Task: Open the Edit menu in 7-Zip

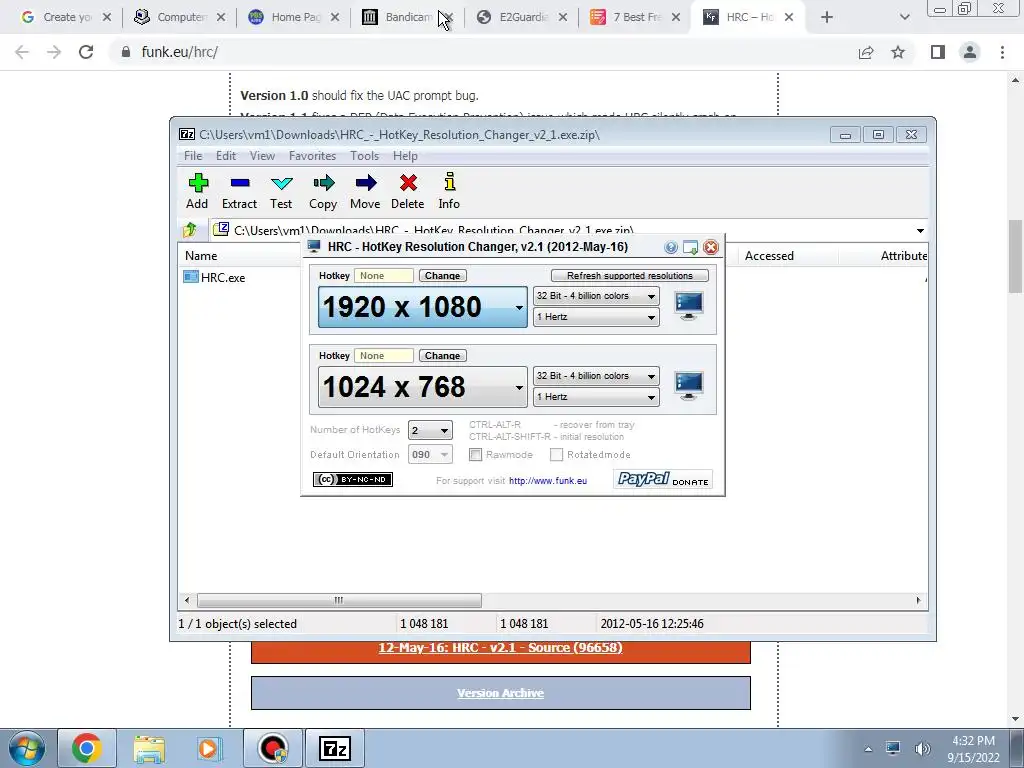Action: 226,155
